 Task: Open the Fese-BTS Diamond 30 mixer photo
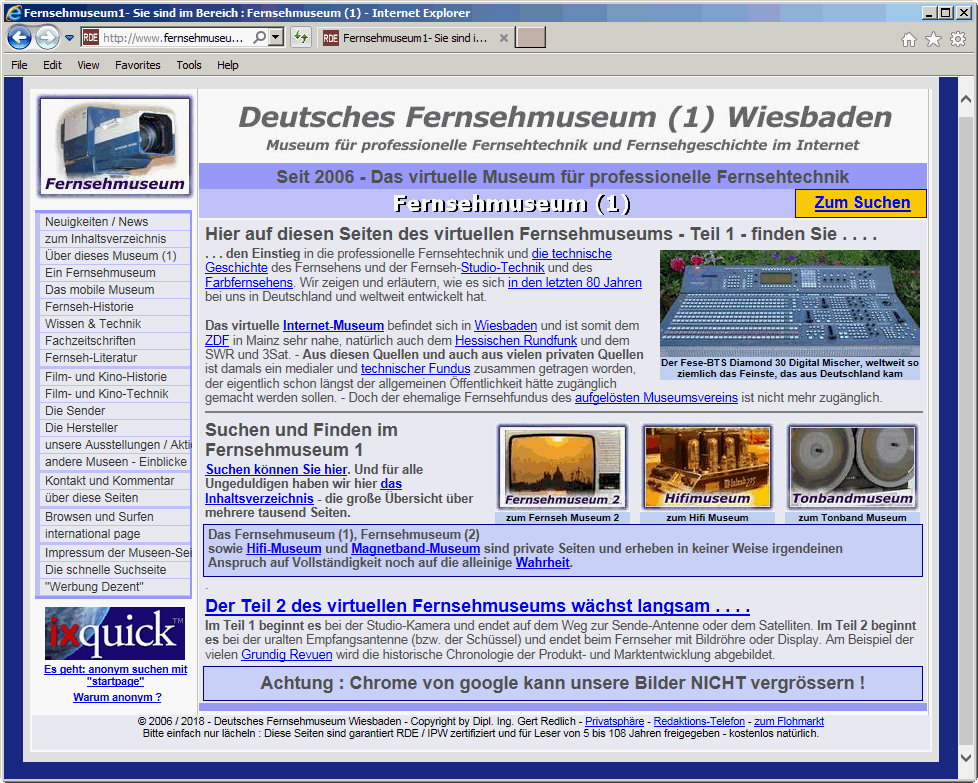click(790, 303)
